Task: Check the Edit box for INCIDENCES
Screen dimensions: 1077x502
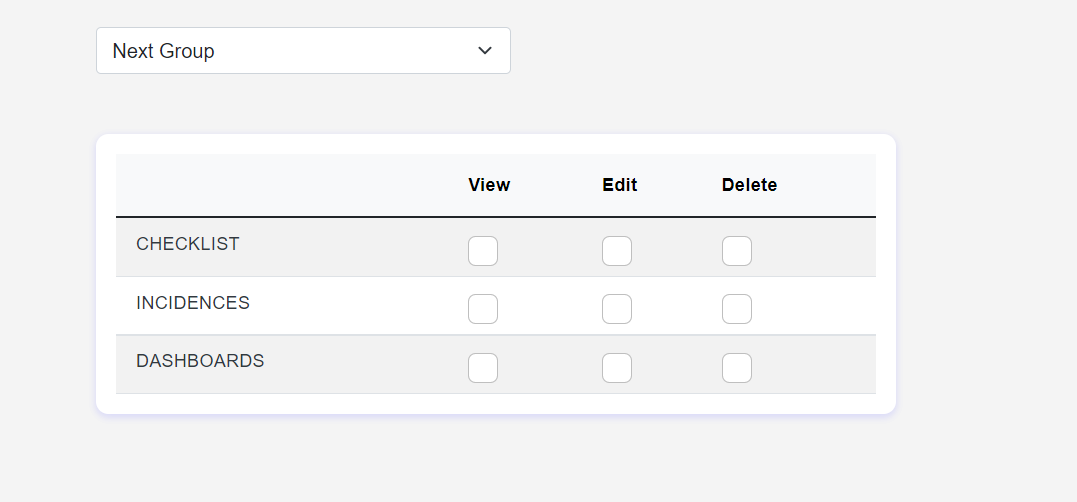Action: [x=617, y=309]
